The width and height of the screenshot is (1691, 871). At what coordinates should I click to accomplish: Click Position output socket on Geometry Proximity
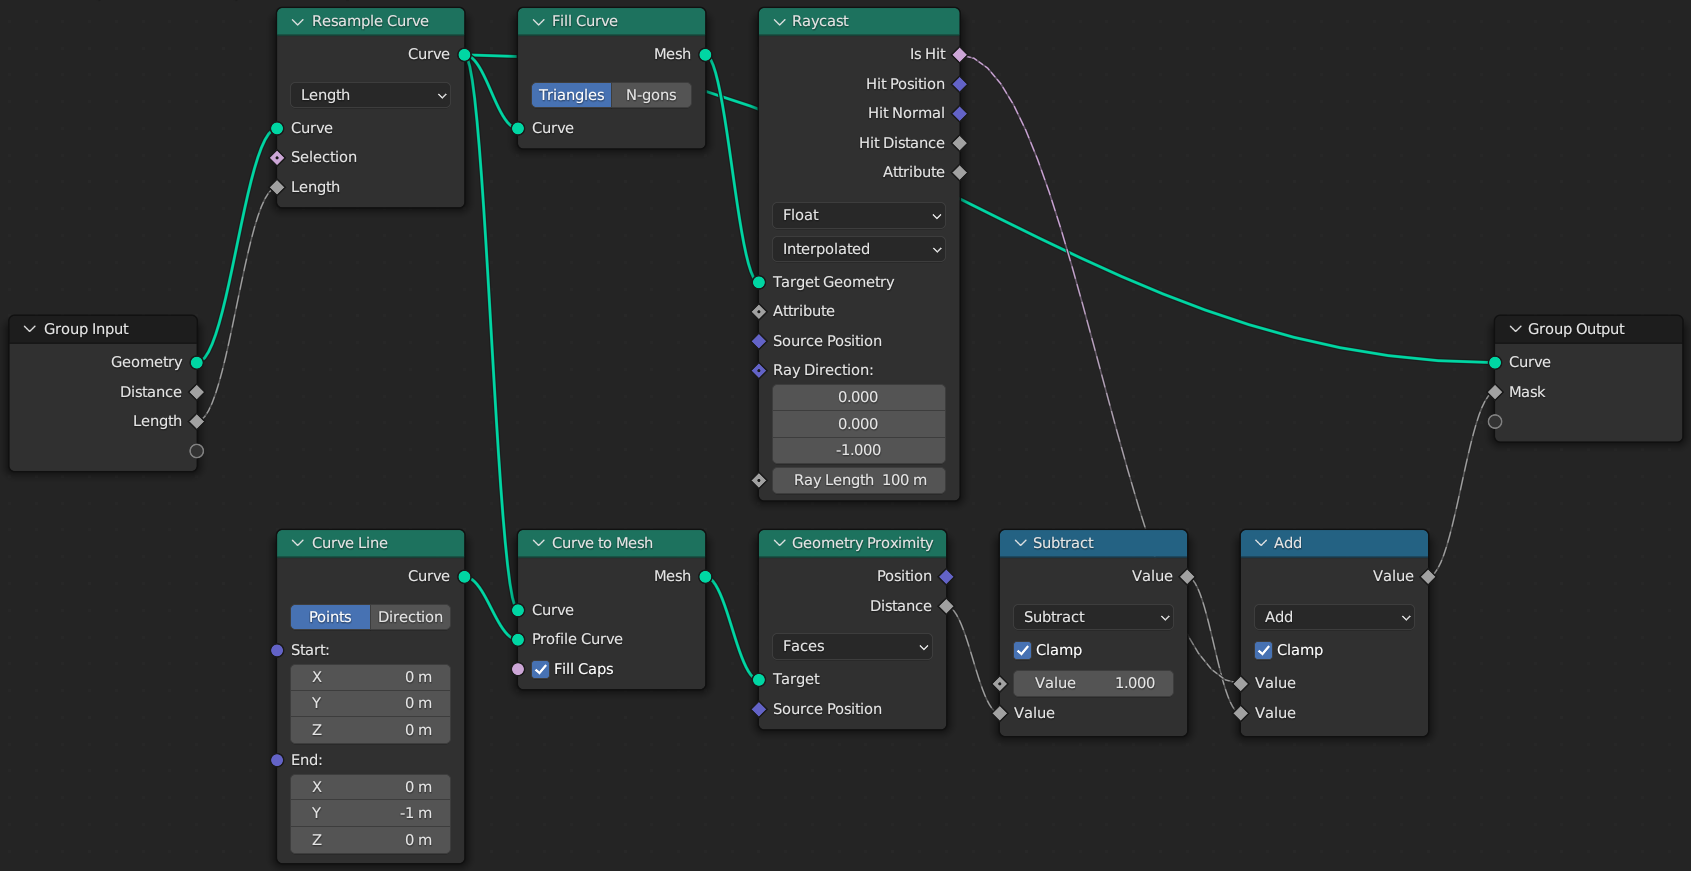pyautogui.click(x=946, y=576)
